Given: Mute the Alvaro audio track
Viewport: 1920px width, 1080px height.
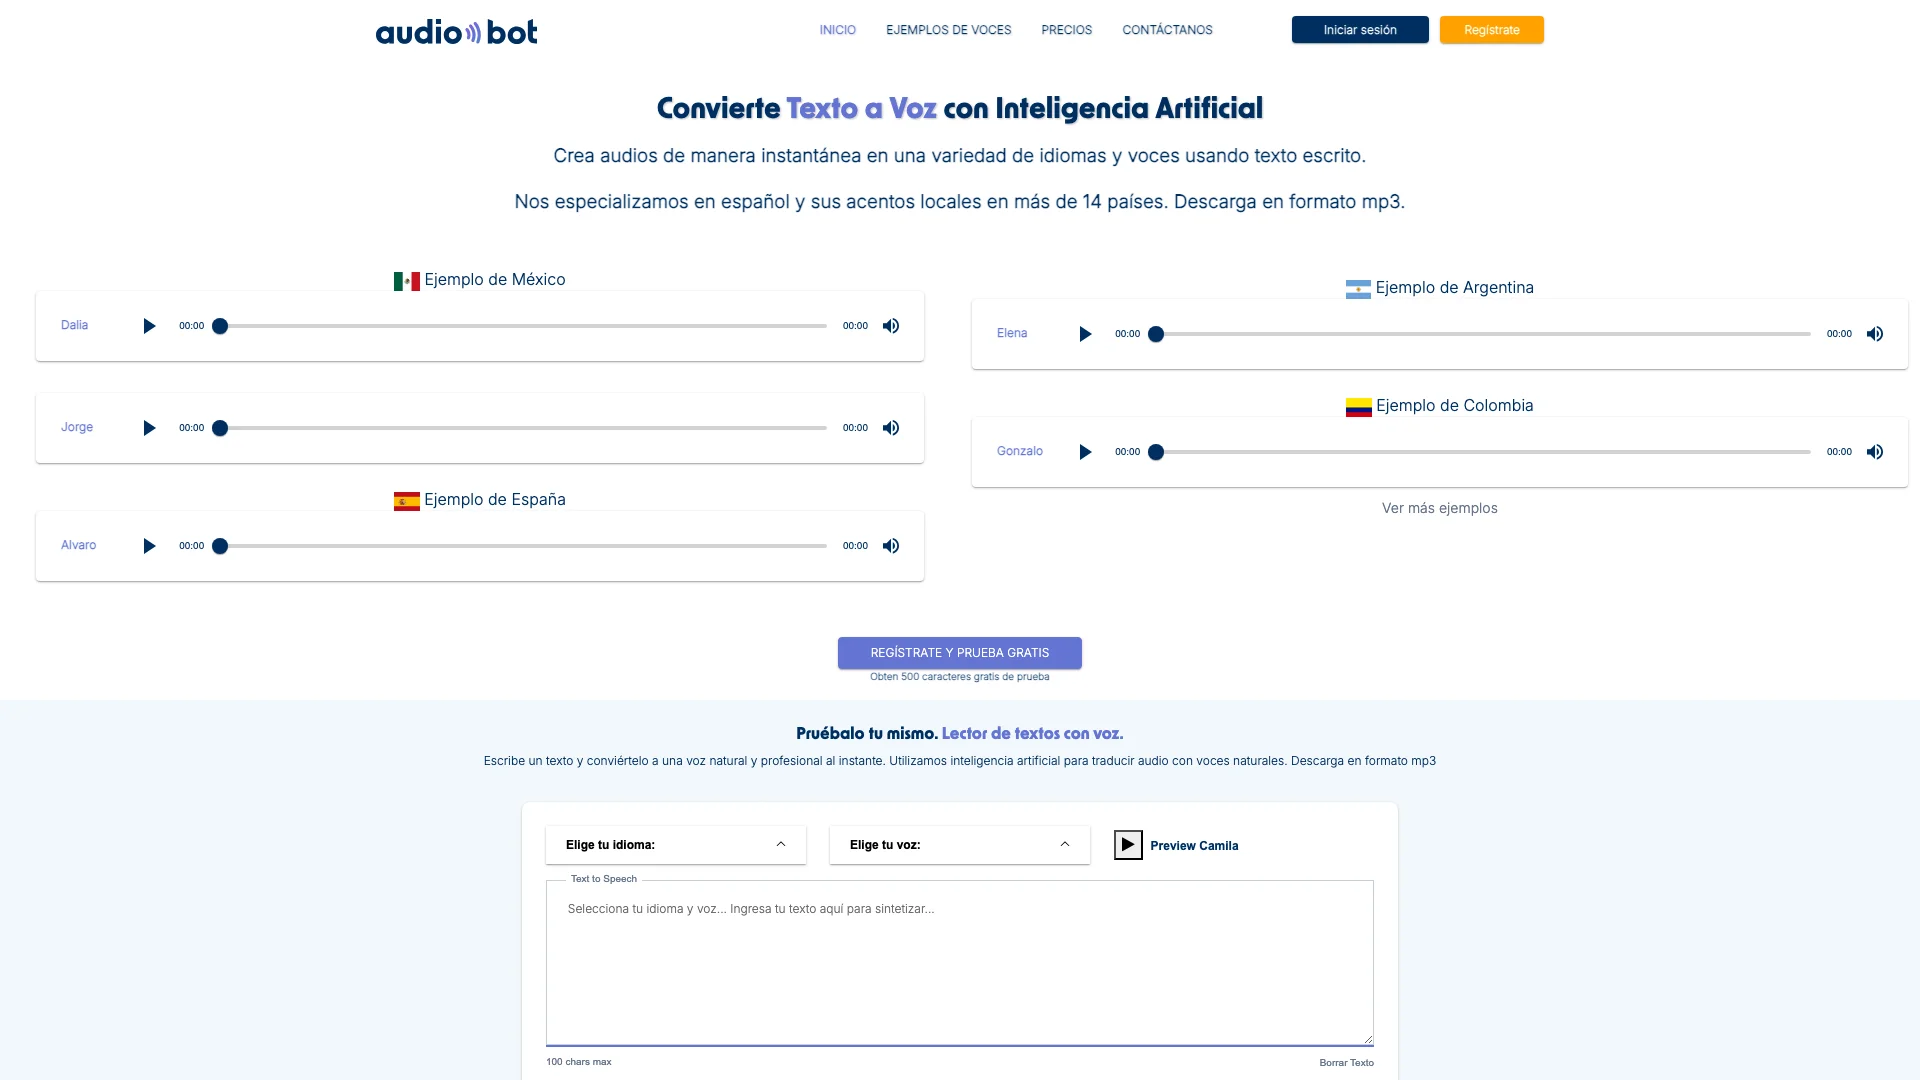Looking at the screenshot, I should tap(890, 545).
